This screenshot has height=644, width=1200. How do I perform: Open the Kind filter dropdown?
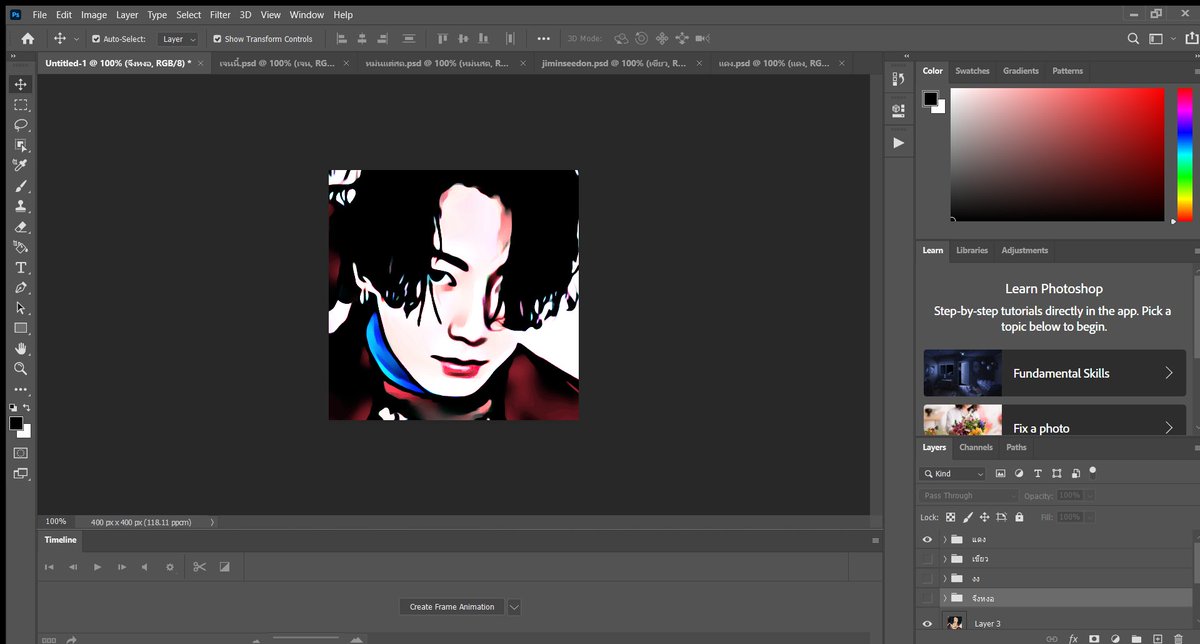[x=953, y=473]
